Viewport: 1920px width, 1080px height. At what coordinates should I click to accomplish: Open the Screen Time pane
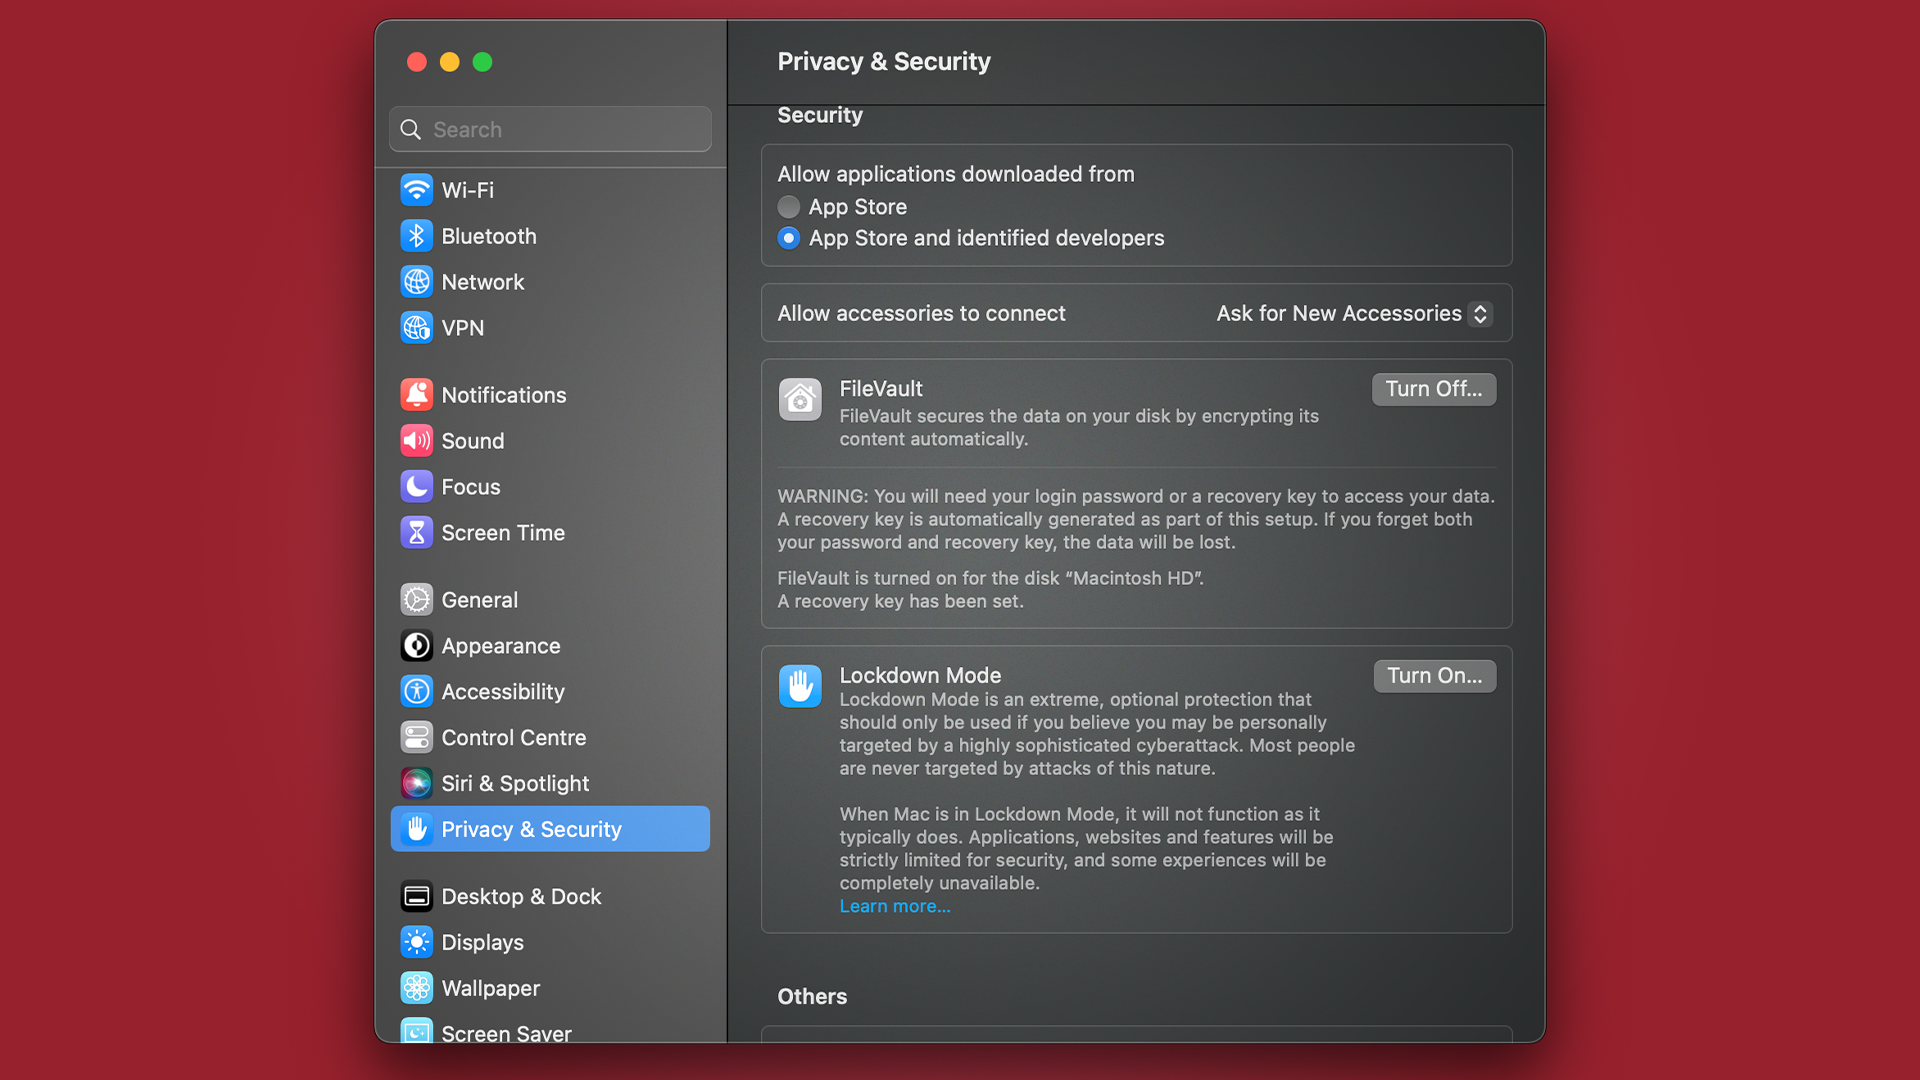[503, 533]
